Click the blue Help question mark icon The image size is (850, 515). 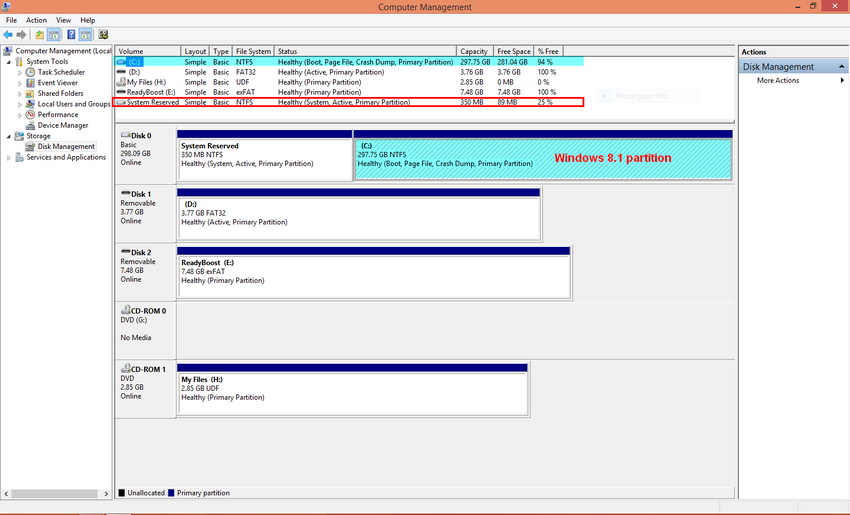tap(71, 35)
